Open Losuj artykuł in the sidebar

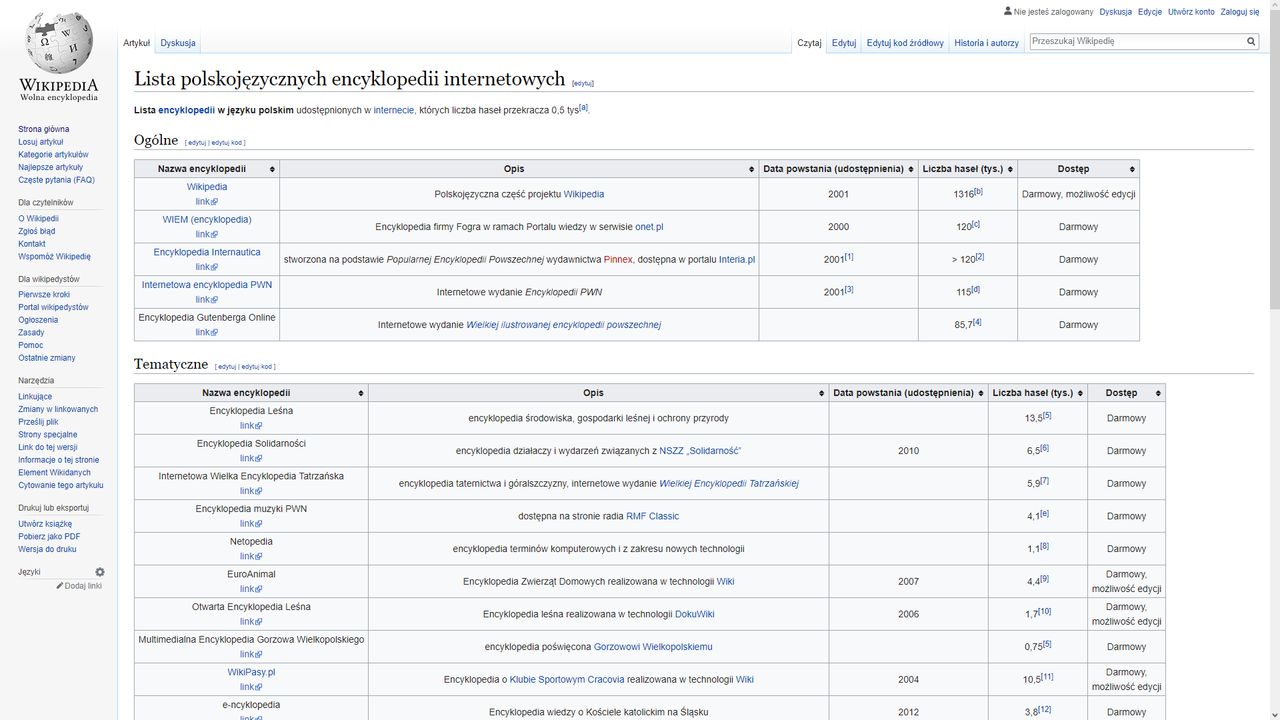pos(41,142)
